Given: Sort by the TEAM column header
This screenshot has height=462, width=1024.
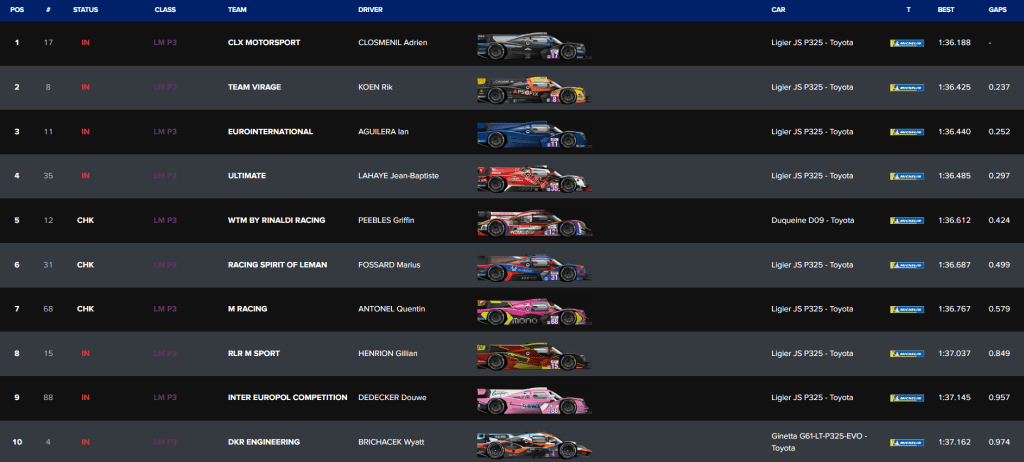Looking at the screenshot, I should [x=236, y=10].
